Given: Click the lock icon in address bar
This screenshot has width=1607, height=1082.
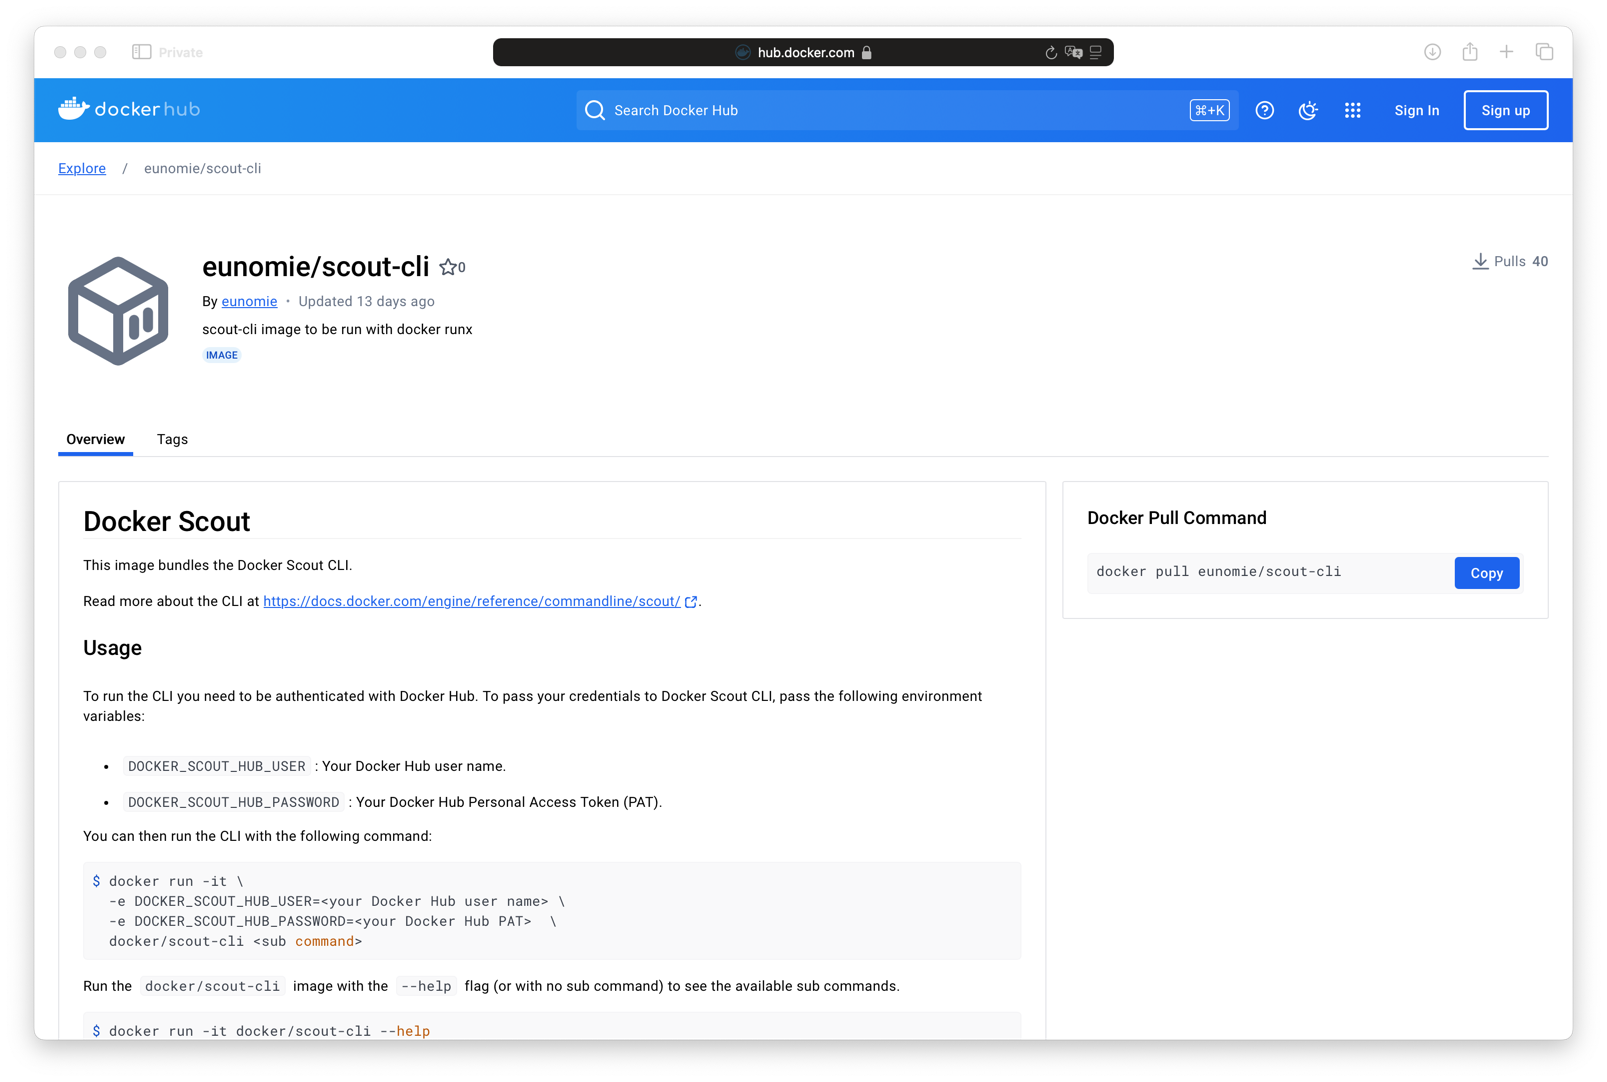Looking at the screenshot, I should 867,53.
